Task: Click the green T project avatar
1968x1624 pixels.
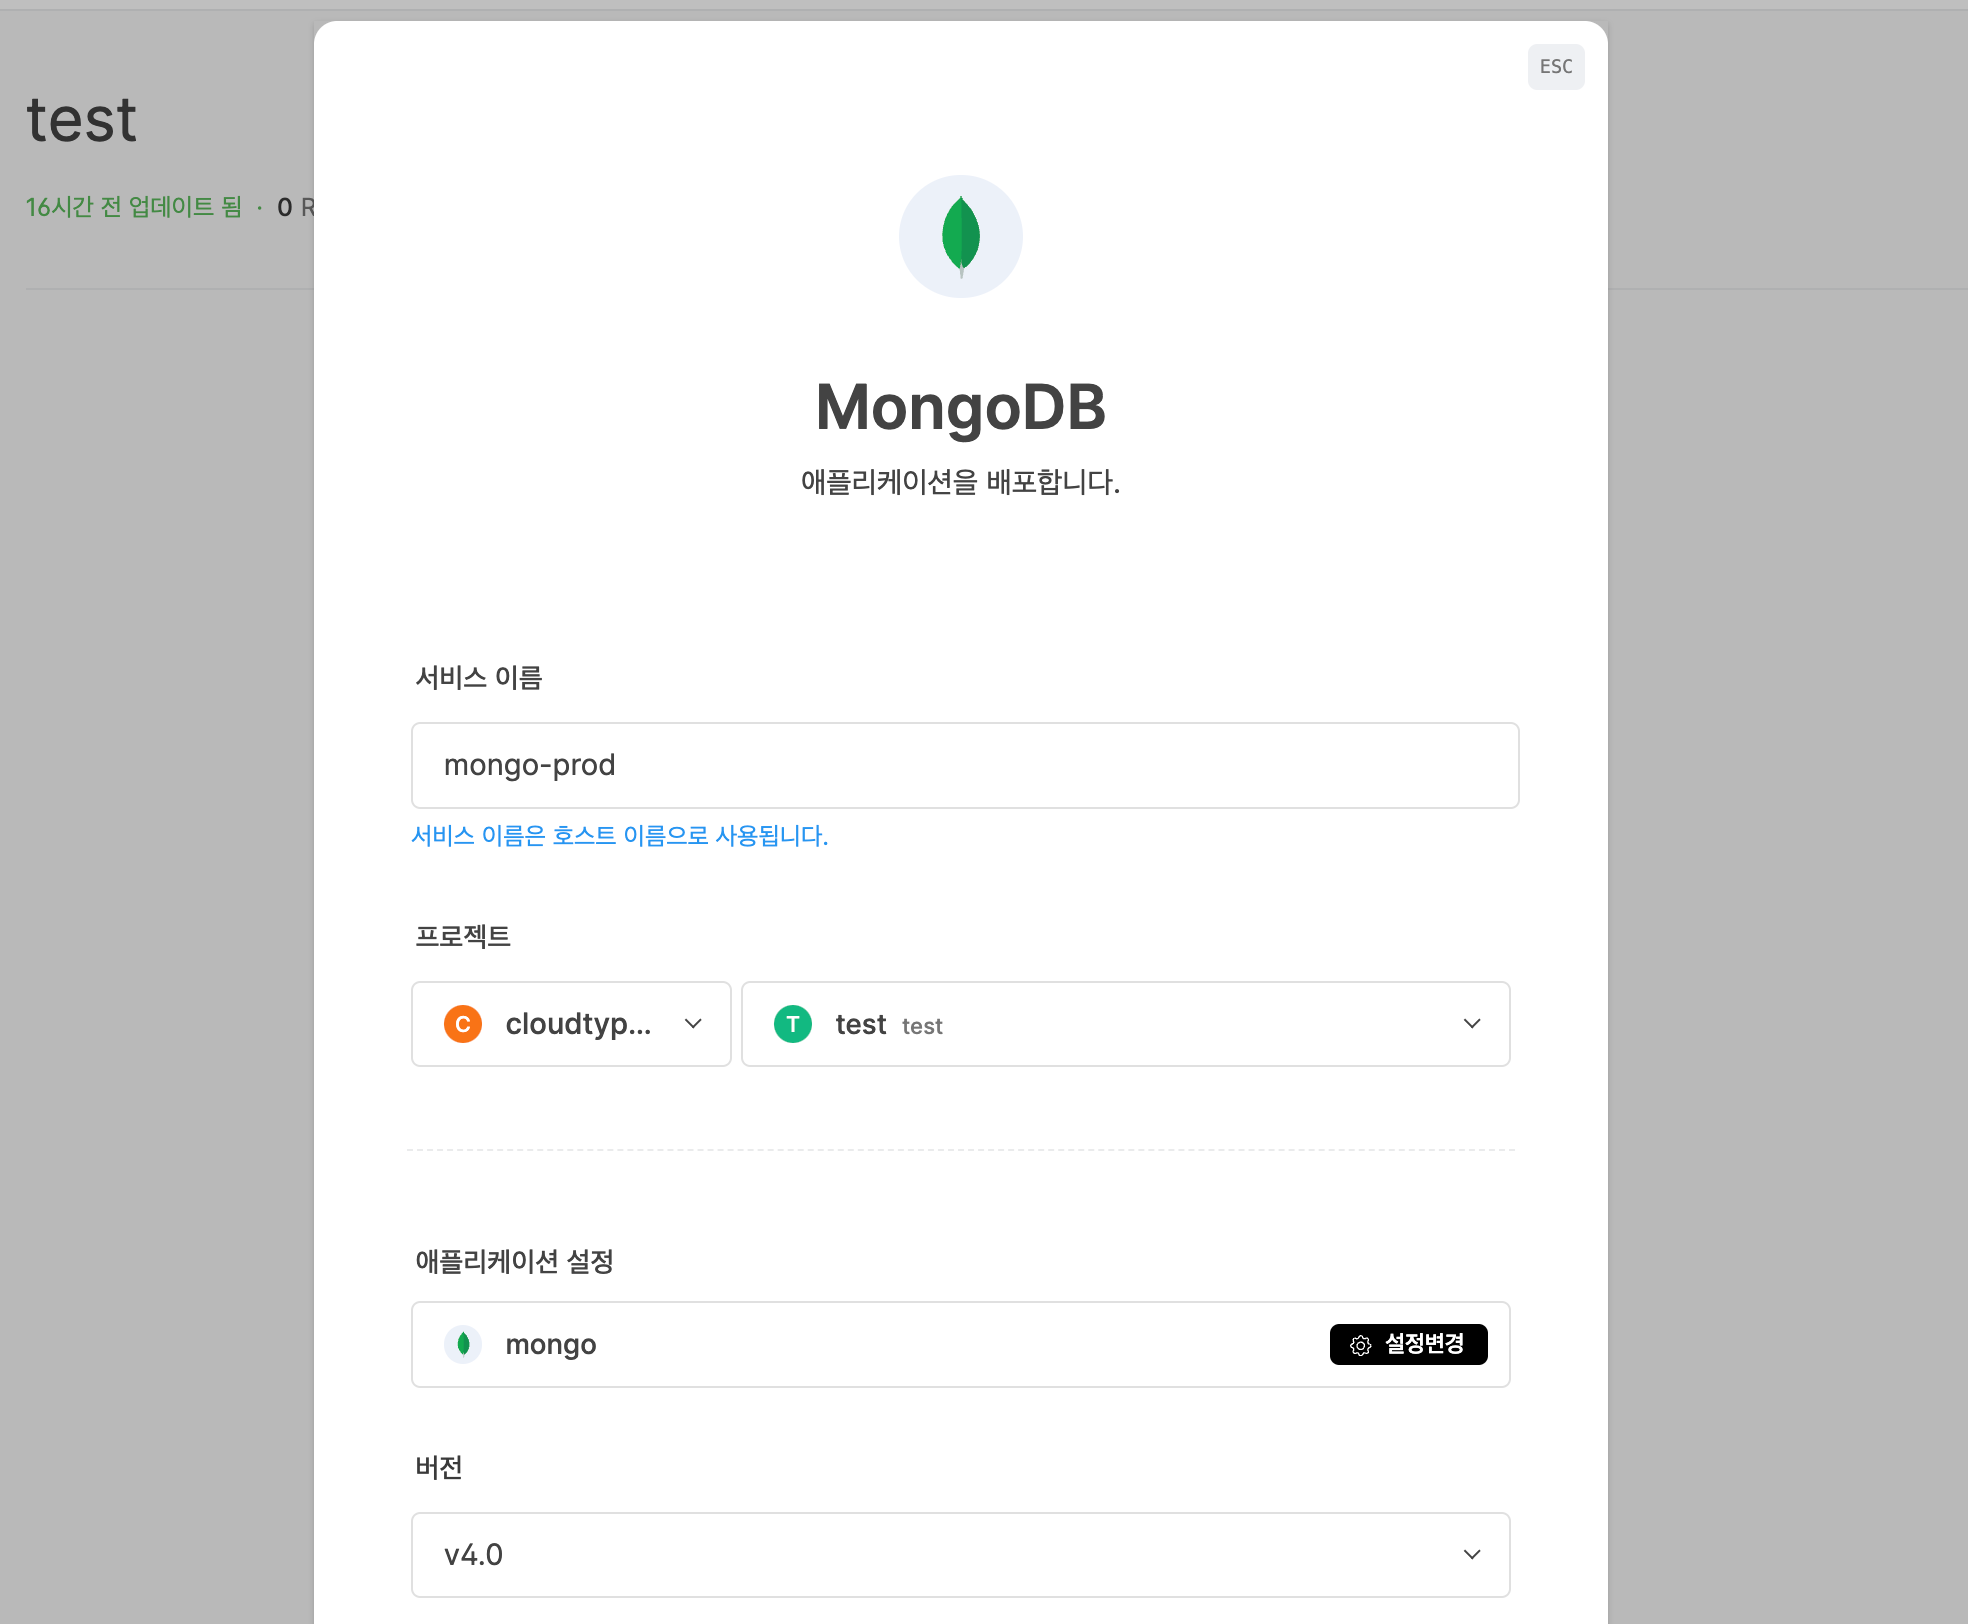Action: tap(793, 1024)
